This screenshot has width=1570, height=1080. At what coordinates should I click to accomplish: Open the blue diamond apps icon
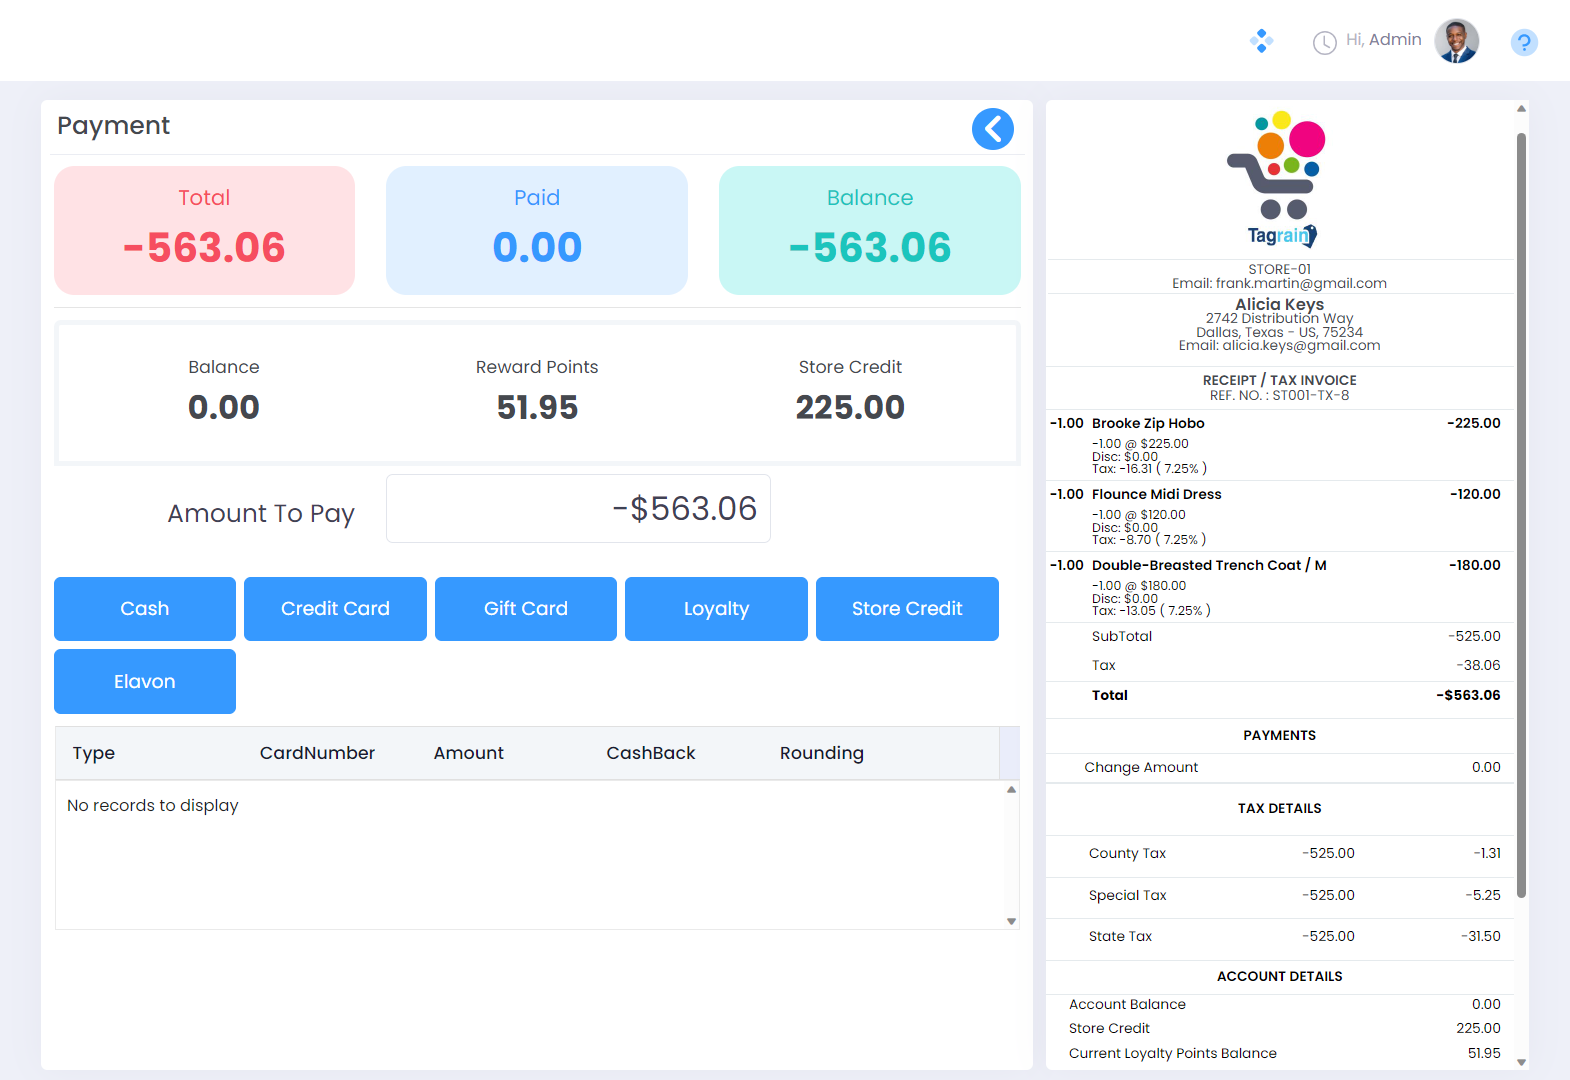[x=1261, y=41]
